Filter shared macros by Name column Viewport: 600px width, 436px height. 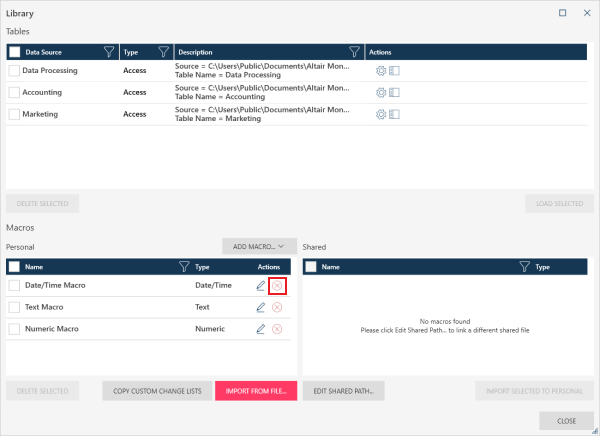pyautogui.click(x=524, y=267)
